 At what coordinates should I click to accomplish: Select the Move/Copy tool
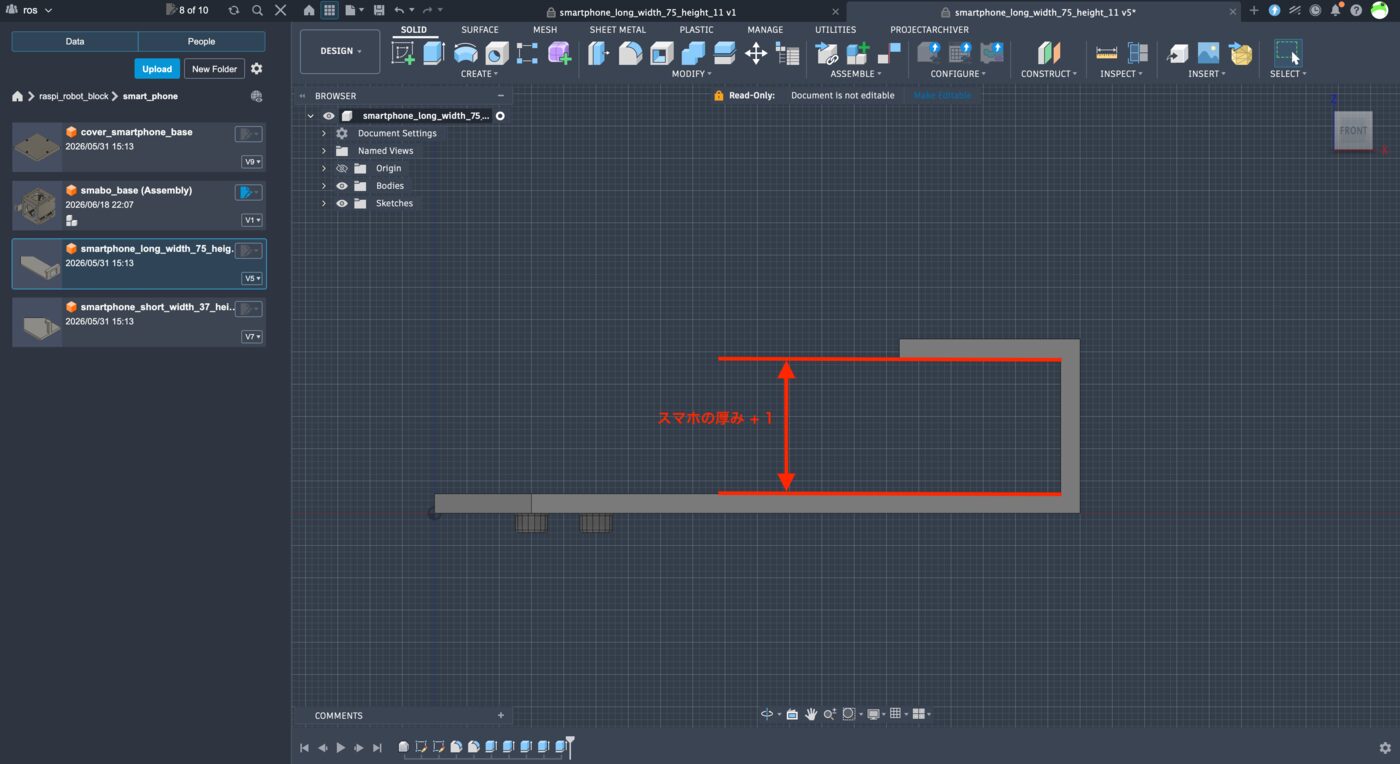pyautogui.click(x=756, y=53)
